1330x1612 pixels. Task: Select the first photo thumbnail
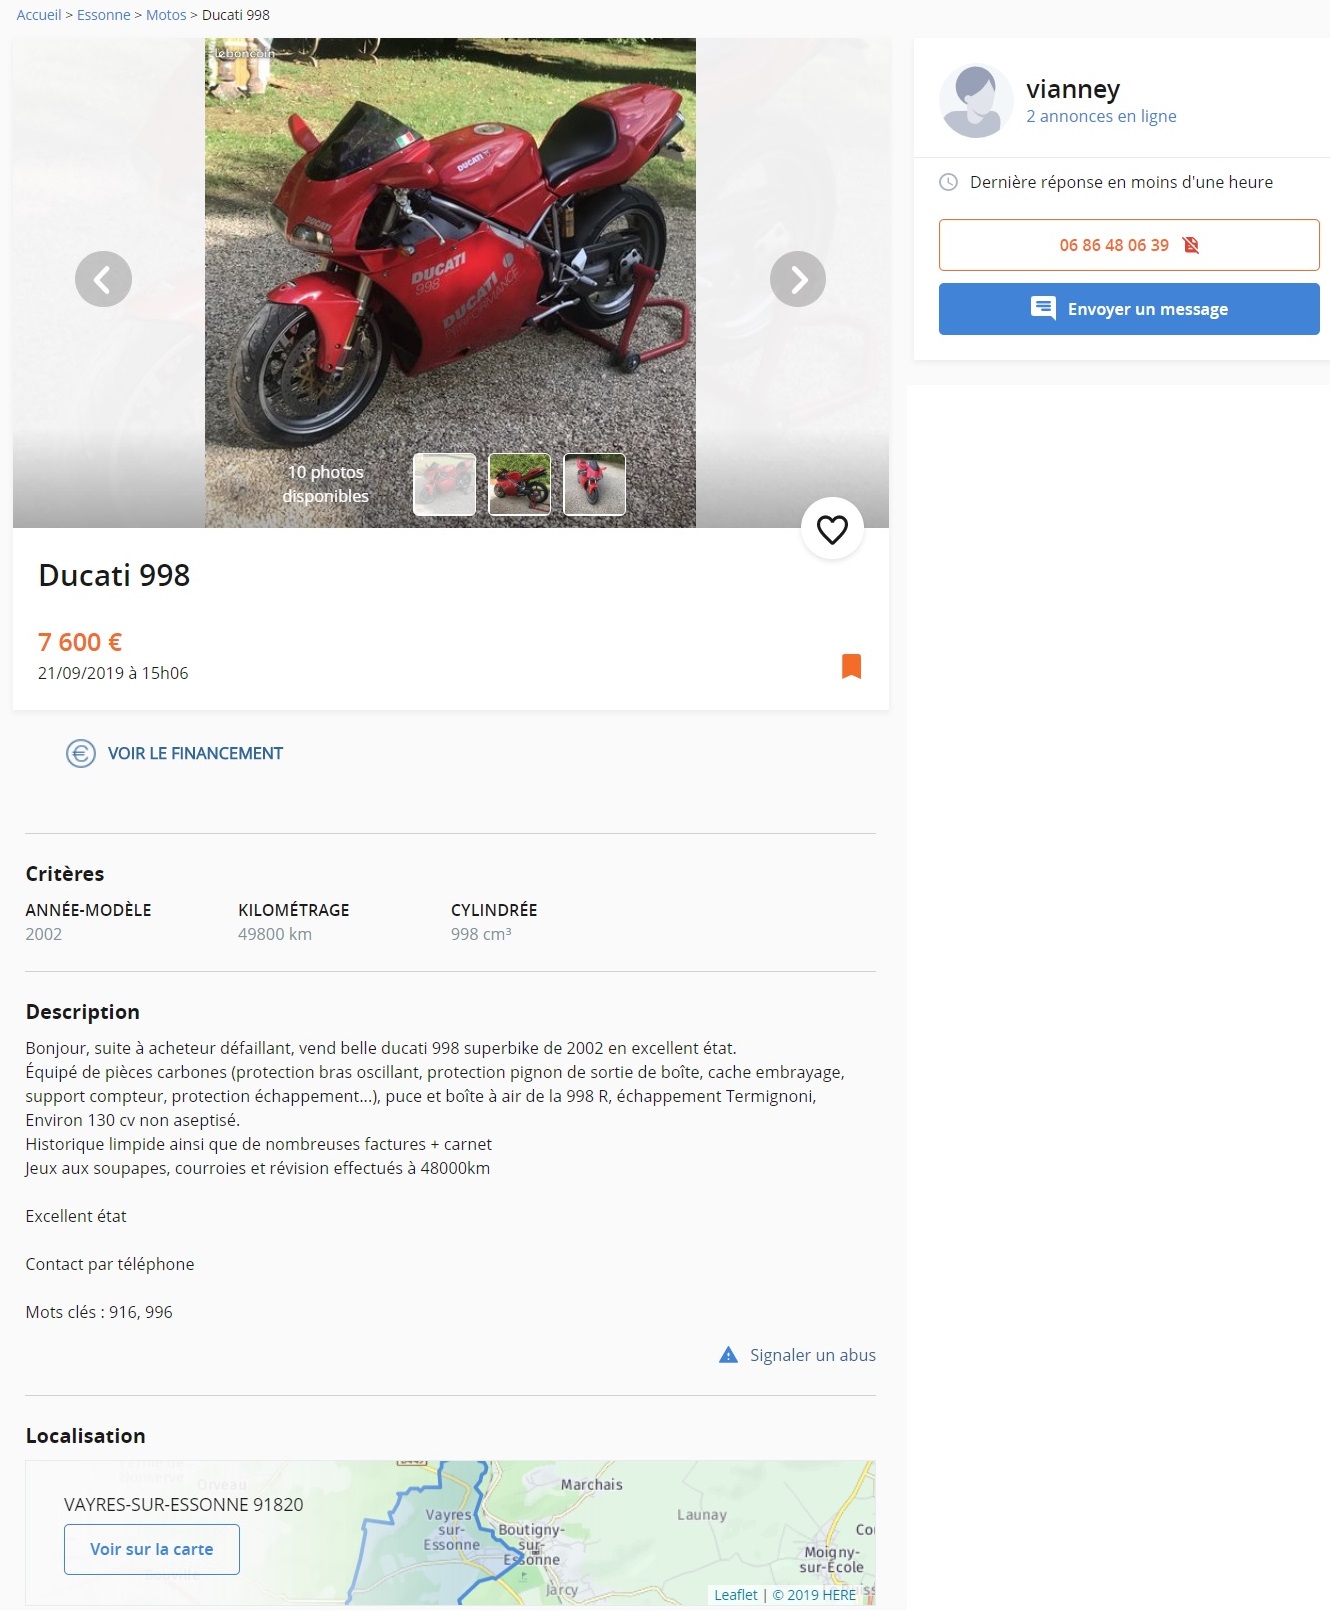pyautogui.click(x=445, y=484)
